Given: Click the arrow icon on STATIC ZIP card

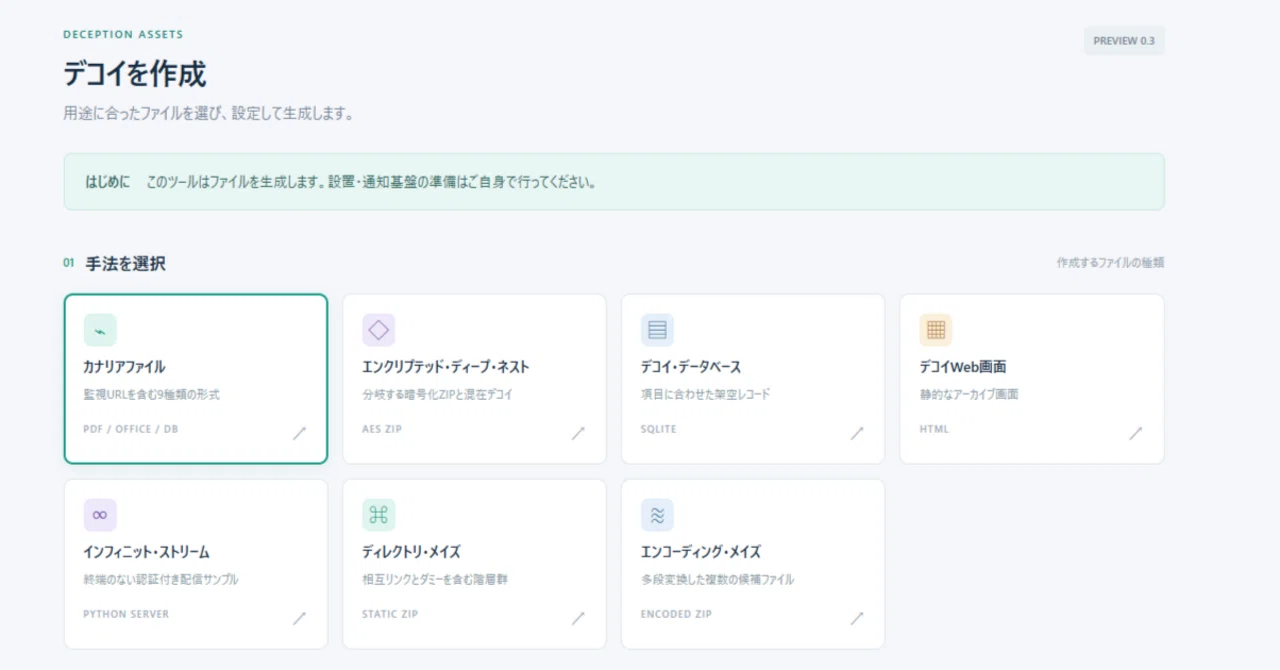Looking at the screenshot, I should tap(578, 618).
